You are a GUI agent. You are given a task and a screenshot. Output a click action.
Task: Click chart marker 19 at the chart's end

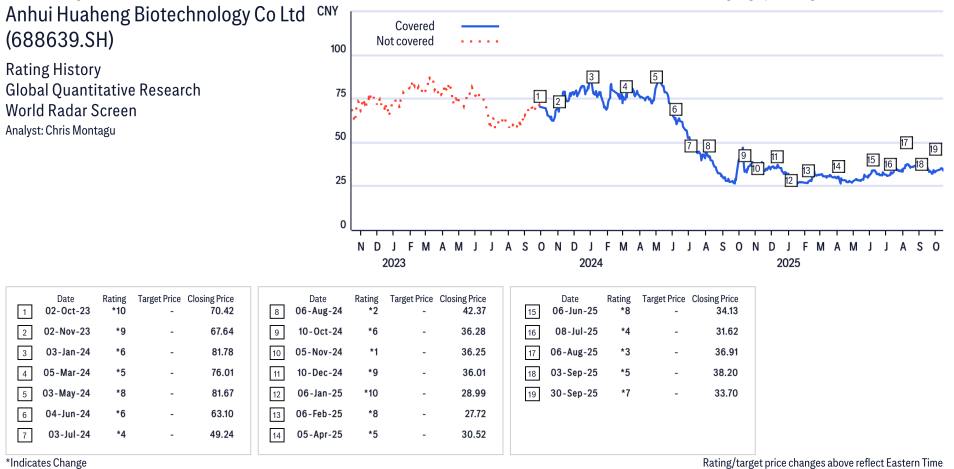[935, 149]
